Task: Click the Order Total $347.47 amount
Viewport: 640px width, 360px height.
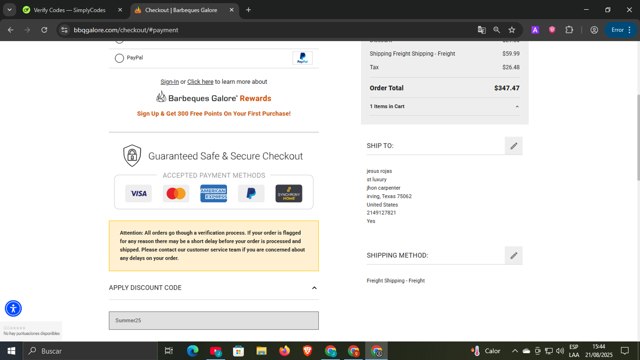Action: [507, 88]
